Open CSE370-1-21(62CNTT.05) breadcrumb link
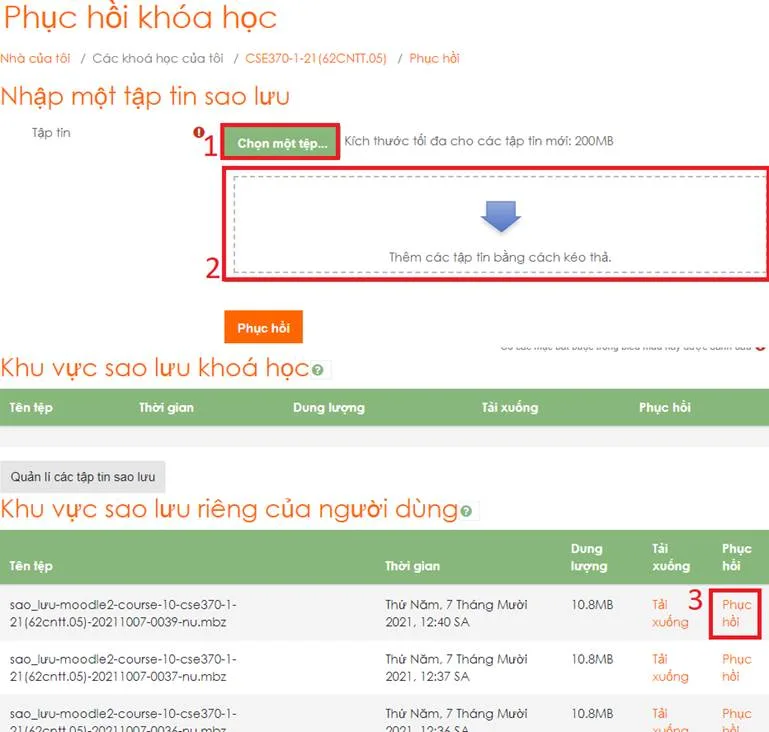Viewport: 769px width, 732px height. (315, 58)
